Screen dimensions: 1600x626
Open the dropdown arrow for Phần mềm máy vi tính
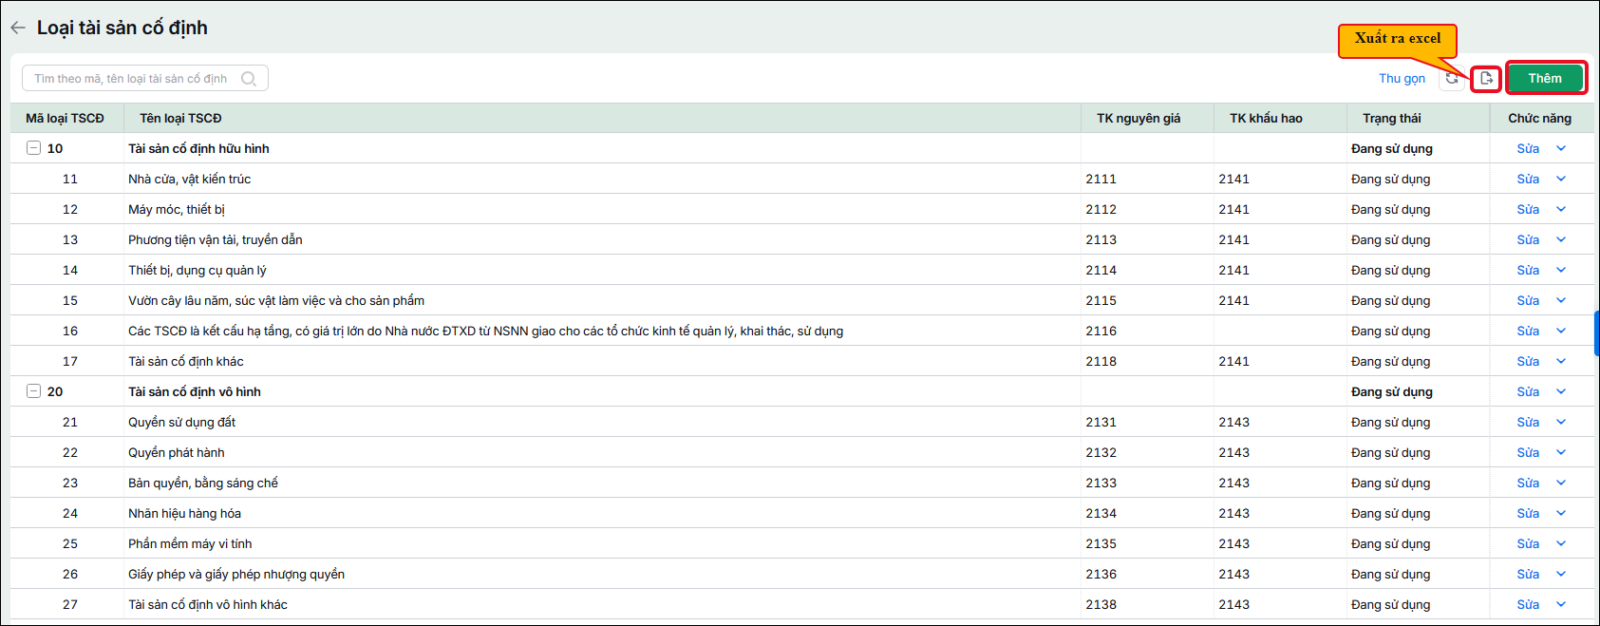[1561, 544]
